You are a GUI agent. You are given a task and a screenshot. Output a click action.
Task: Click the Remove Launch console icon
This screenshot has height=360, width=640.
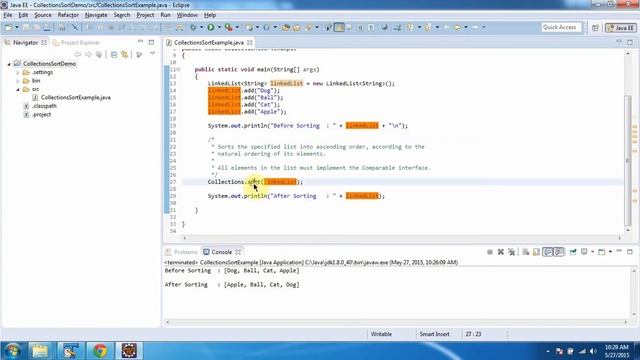501,252
